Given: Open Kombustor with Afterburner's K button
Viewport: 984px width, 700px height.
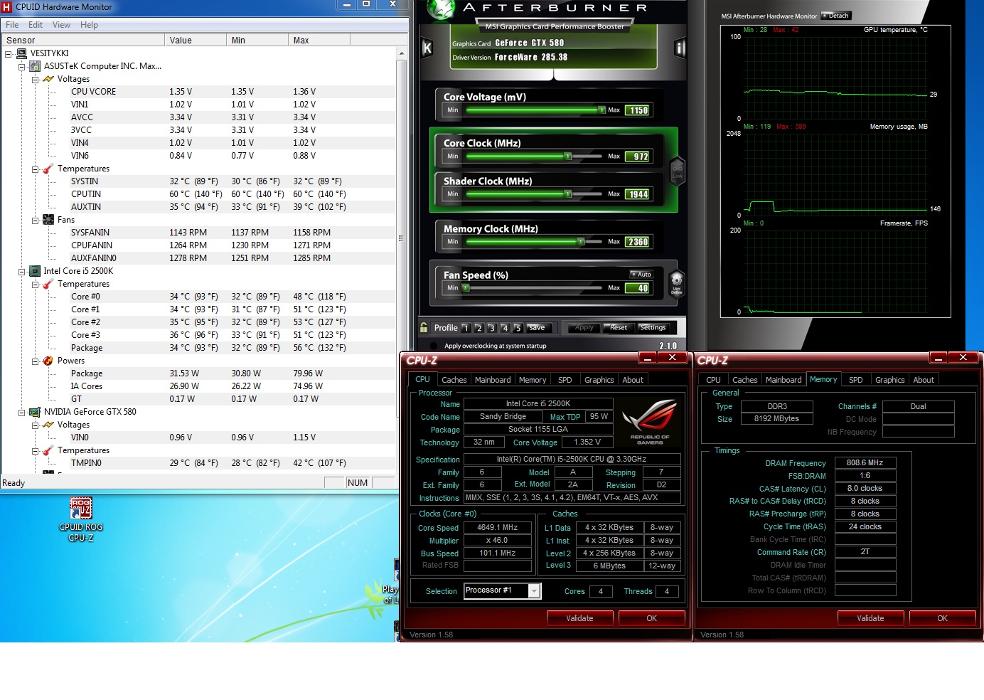Looking at the screenshot, I should tap(427, 48).
